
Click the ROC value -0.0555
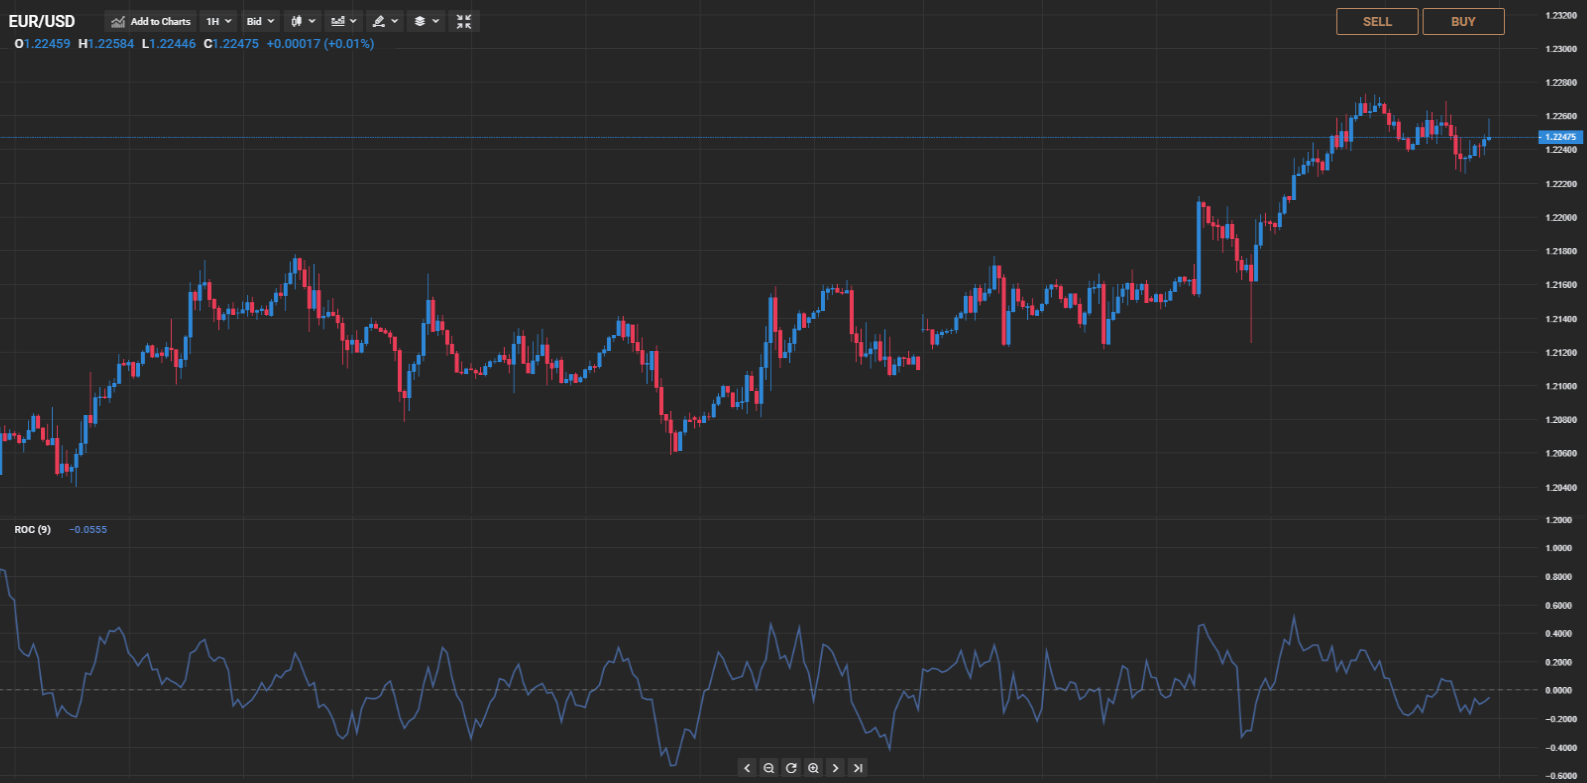pos(88,529)
